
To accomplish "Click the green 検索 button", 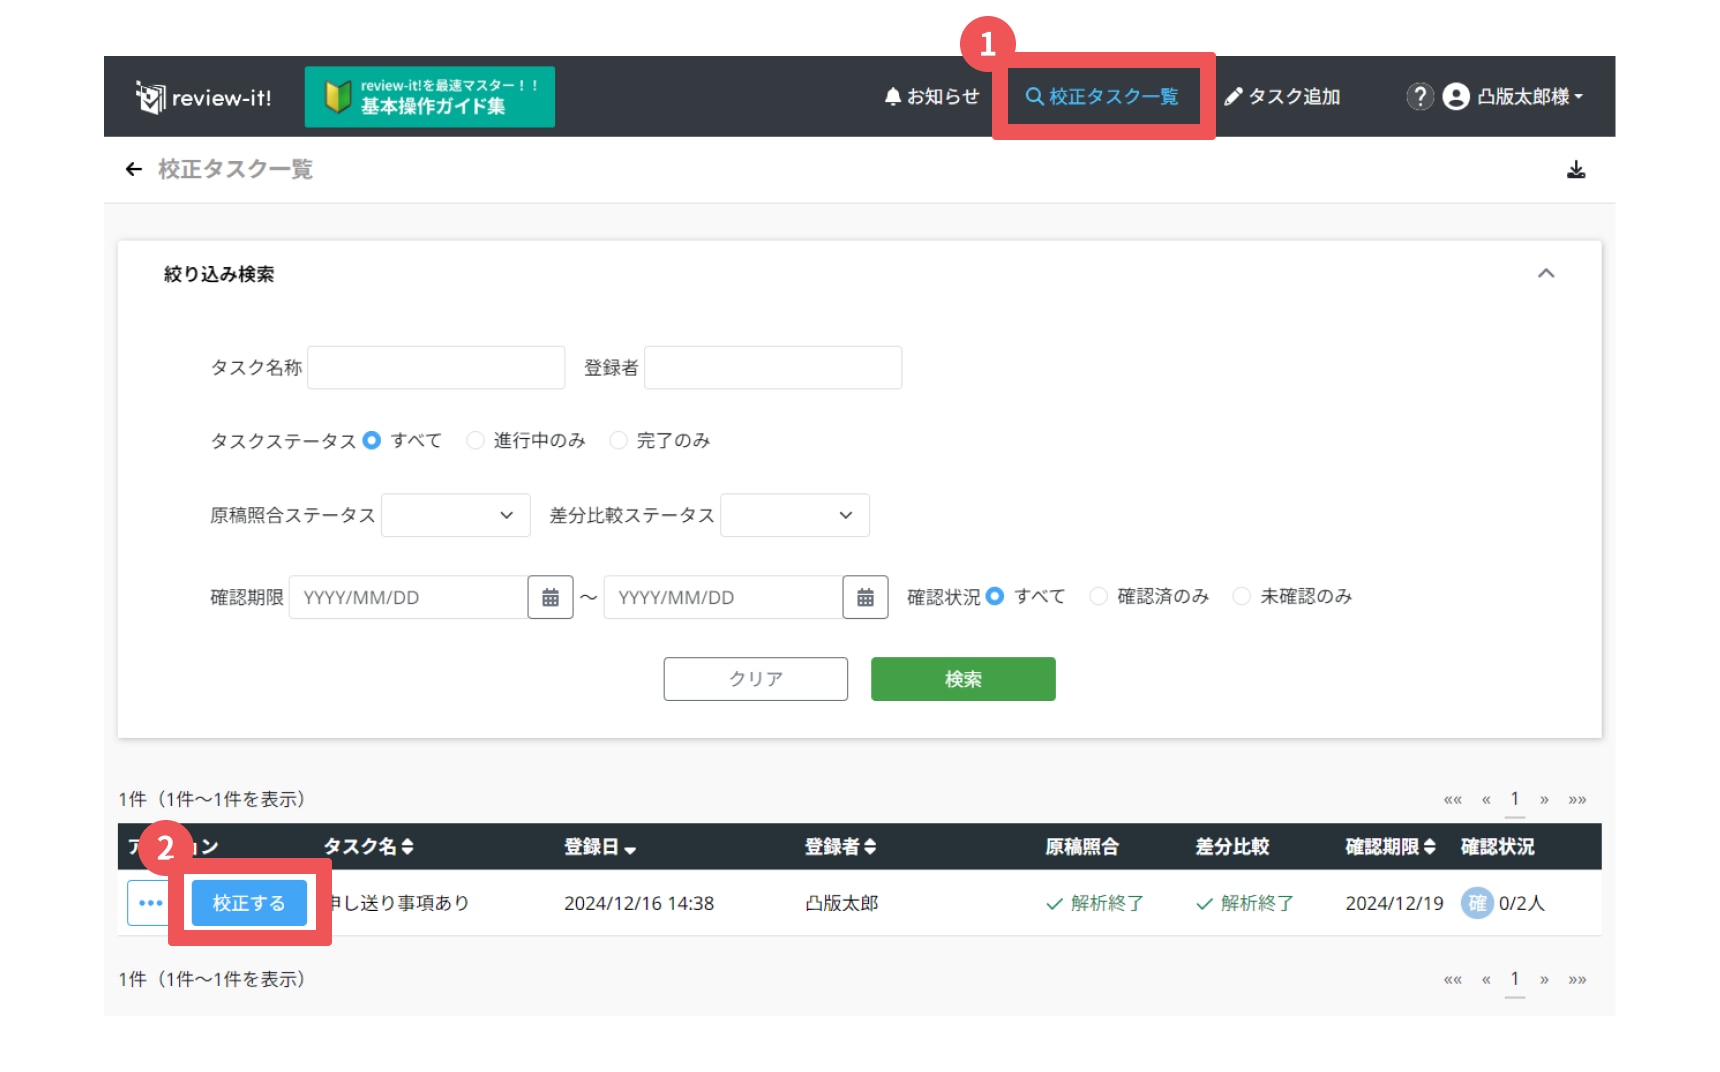I will pyautogui.click(x=962, y=679).
